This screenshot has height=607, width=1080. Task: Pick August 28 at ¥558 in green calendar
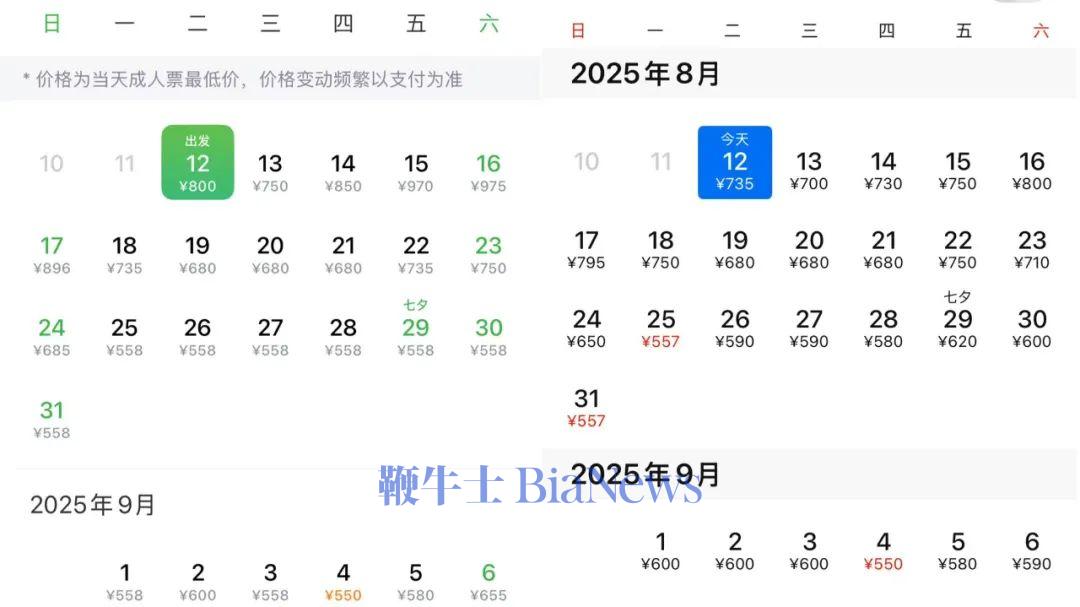(x=343, y=337)
